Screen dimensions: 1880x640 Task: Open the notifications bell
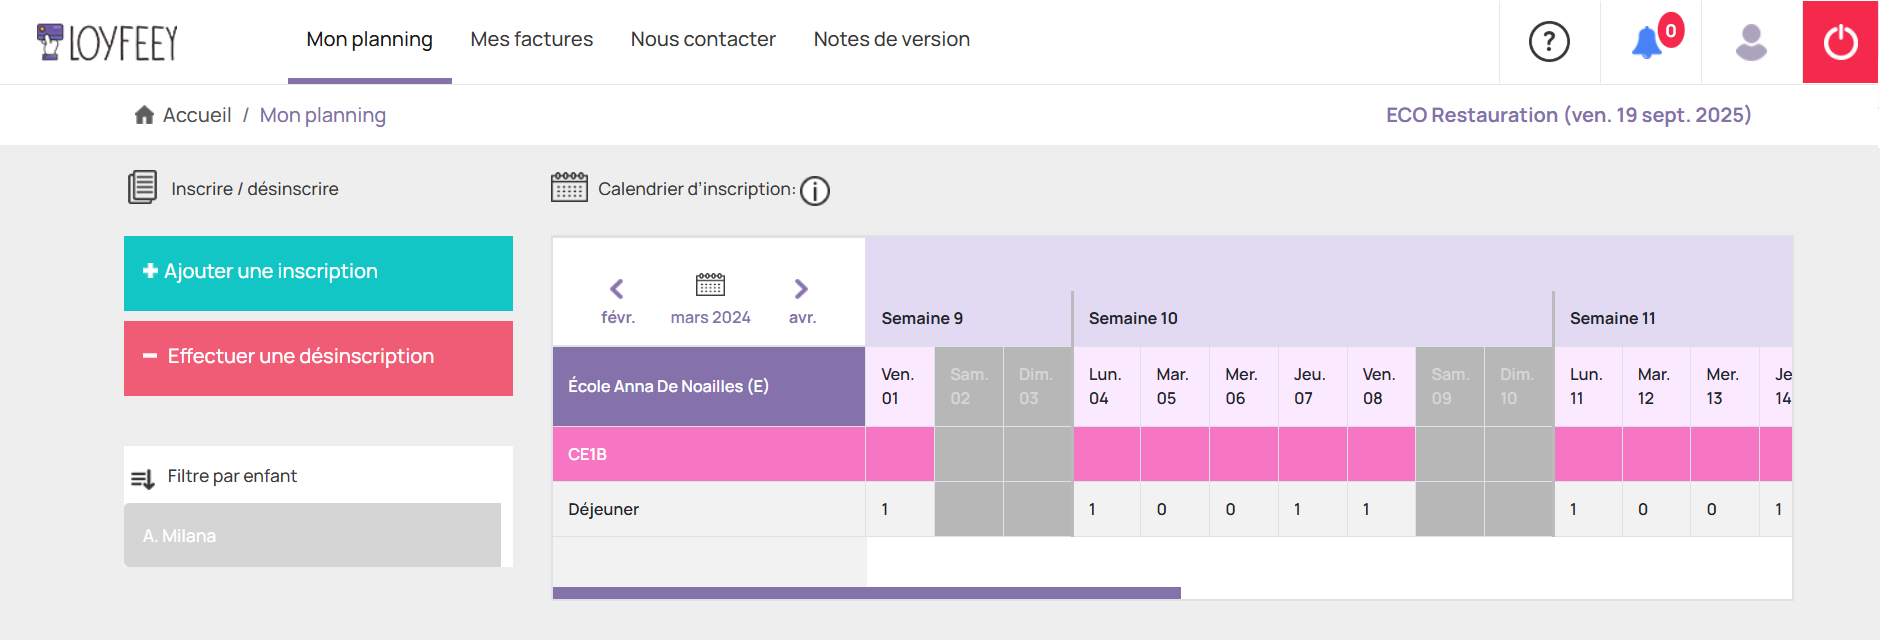point(1648,42)
